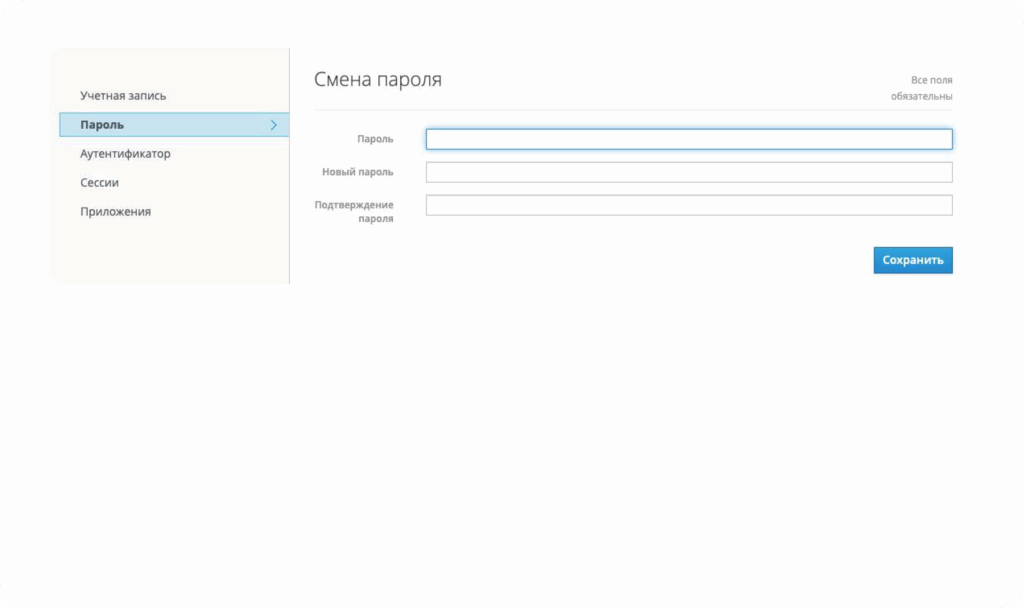
Task: Open the Учетная запись section
Action: (x=123, y=96)
